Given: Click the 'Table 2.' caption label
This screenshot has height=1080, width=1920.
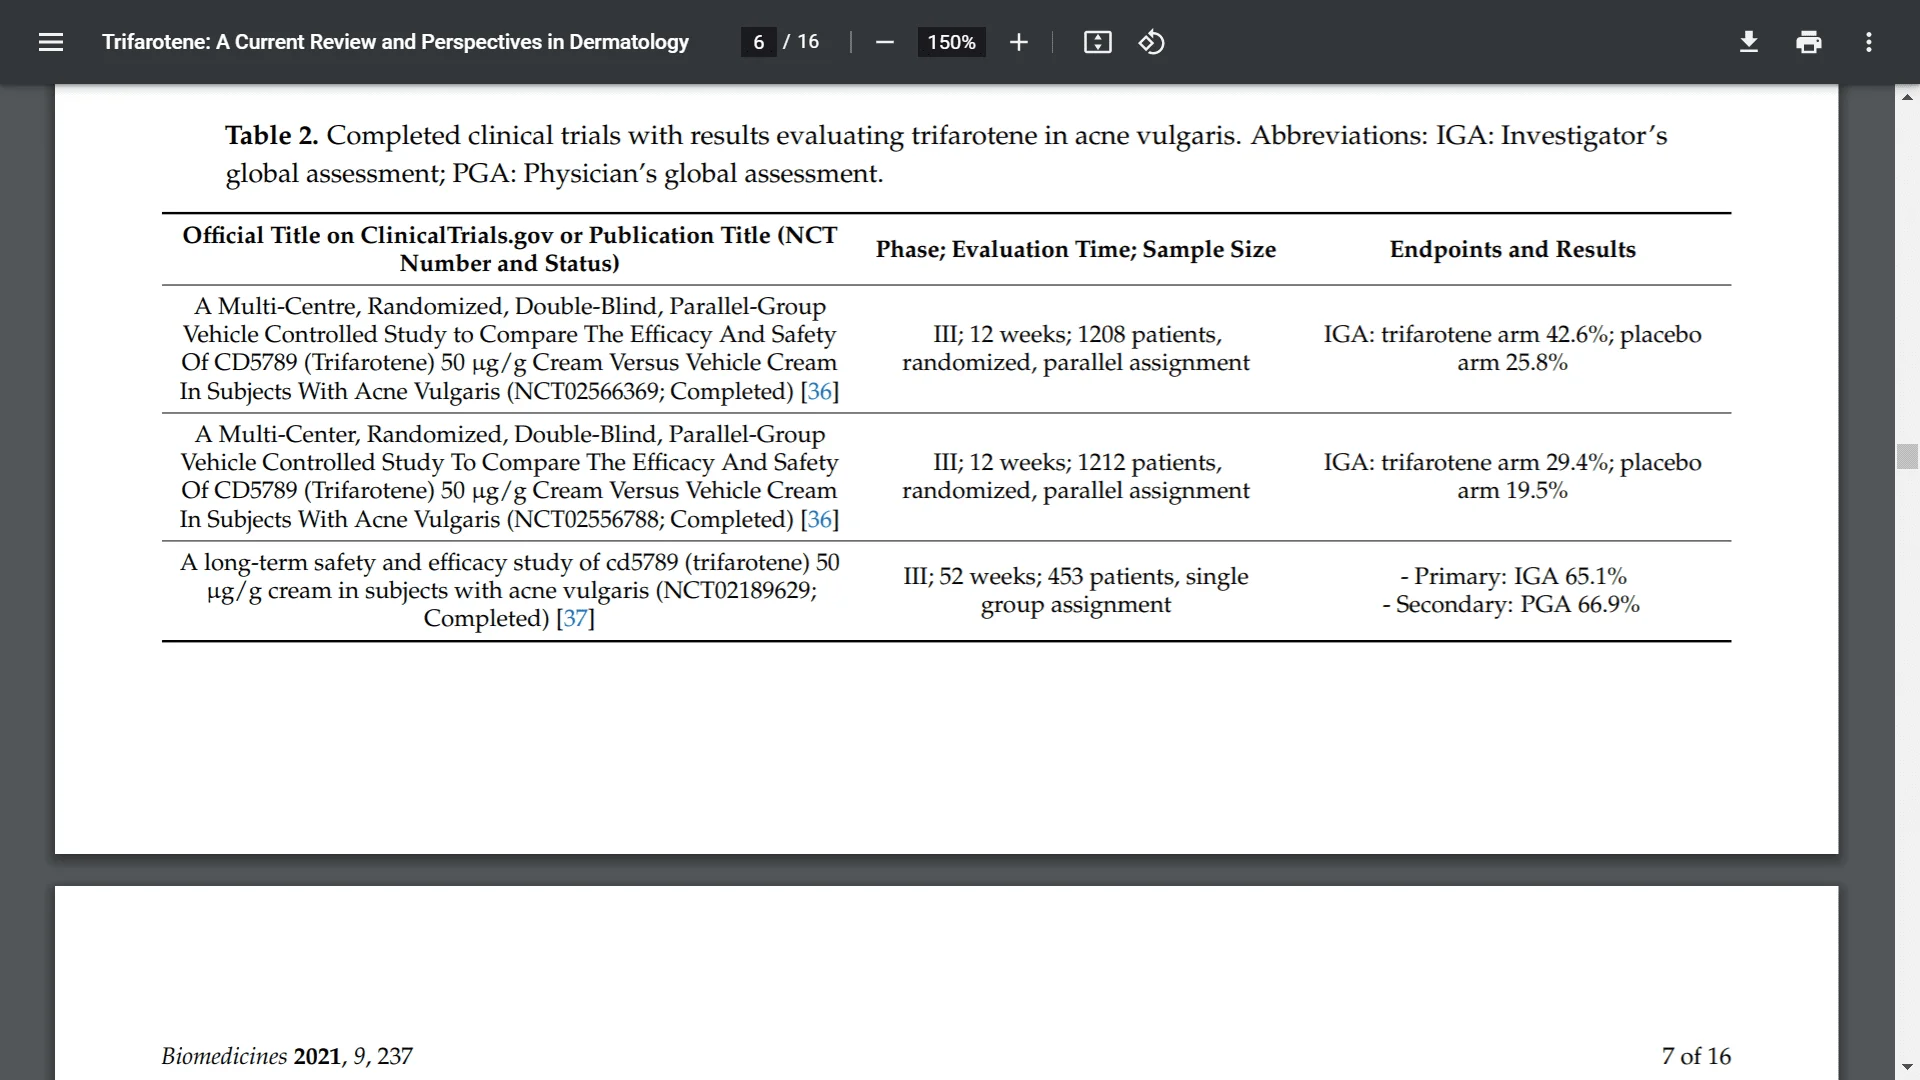Looking at the screenshot, I should tap(271, 135).
